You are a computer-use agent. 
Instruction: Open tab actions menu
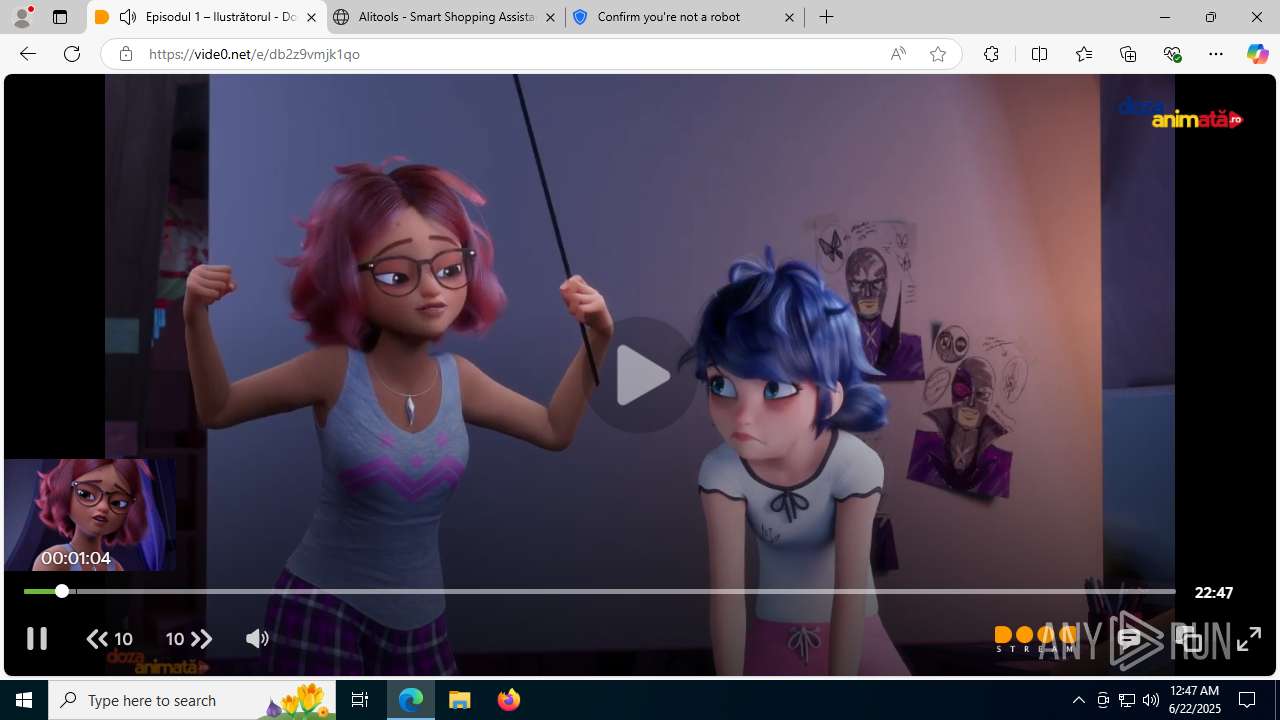[x=60, y=17]
